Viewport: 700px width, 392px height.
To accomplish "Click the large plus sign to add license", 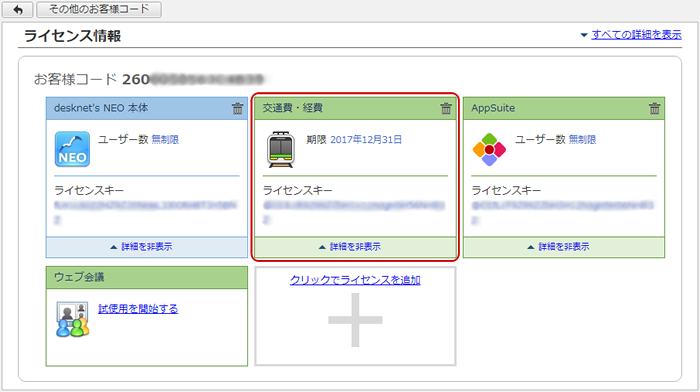I will pyautogui.click(x=355, y=320).
